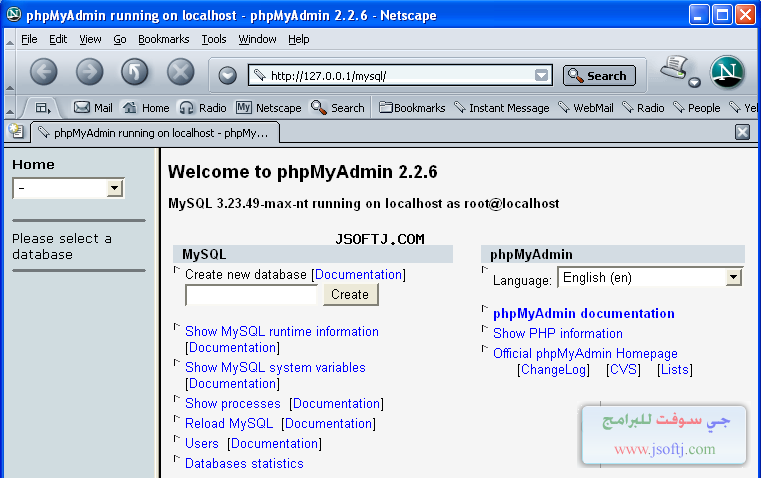Open Radio headphones item in toolbar

pos(202,108)
